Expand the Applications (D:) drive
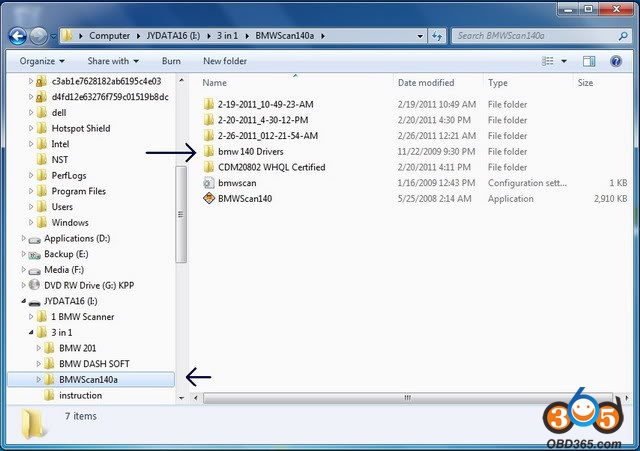 click(x=23, y=238)
